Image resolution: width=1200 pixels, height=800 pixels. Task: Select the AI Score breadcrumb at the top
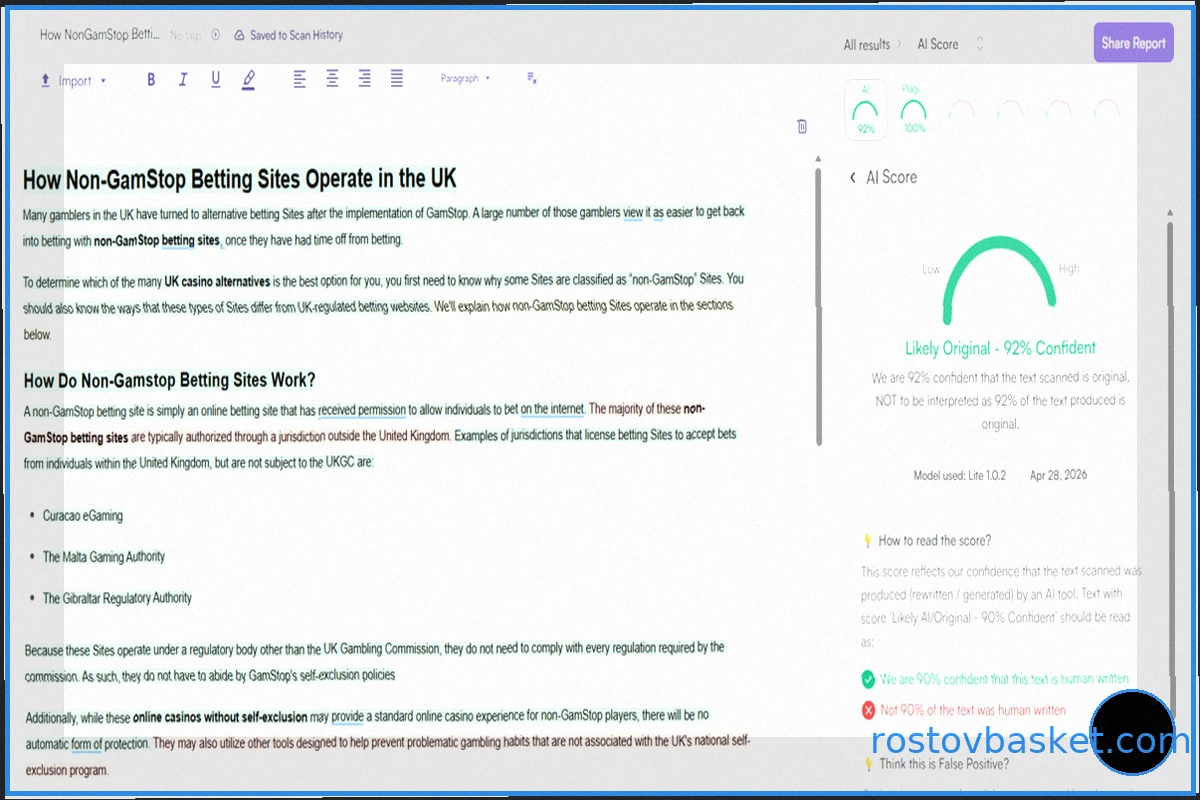click(938, 44)
